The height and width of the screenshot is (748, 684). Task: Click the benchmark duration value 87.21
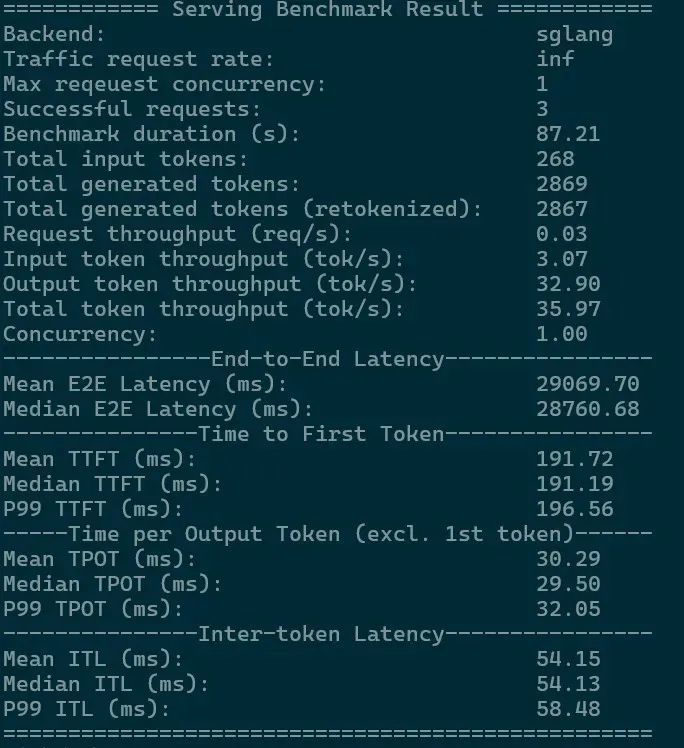pyautogui.click(x=568, y=134)
